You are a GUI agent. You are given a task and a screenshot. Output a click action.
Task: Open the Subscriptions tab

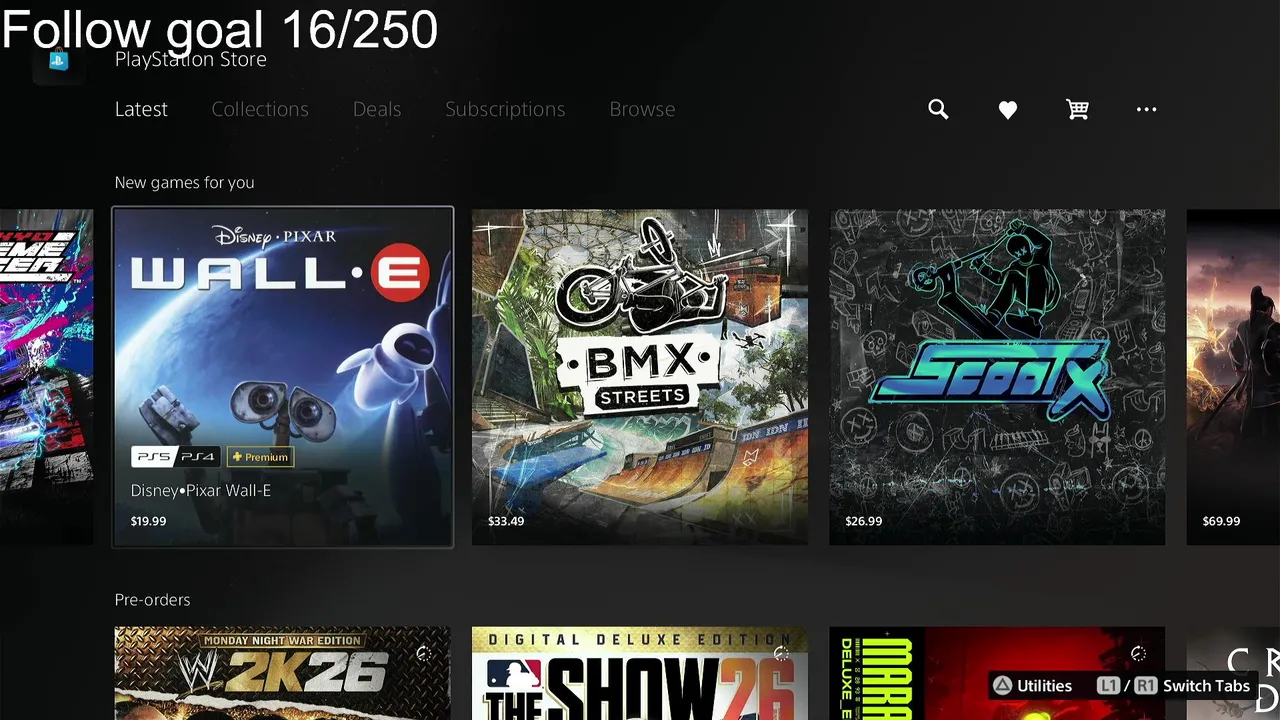(505, 109)
